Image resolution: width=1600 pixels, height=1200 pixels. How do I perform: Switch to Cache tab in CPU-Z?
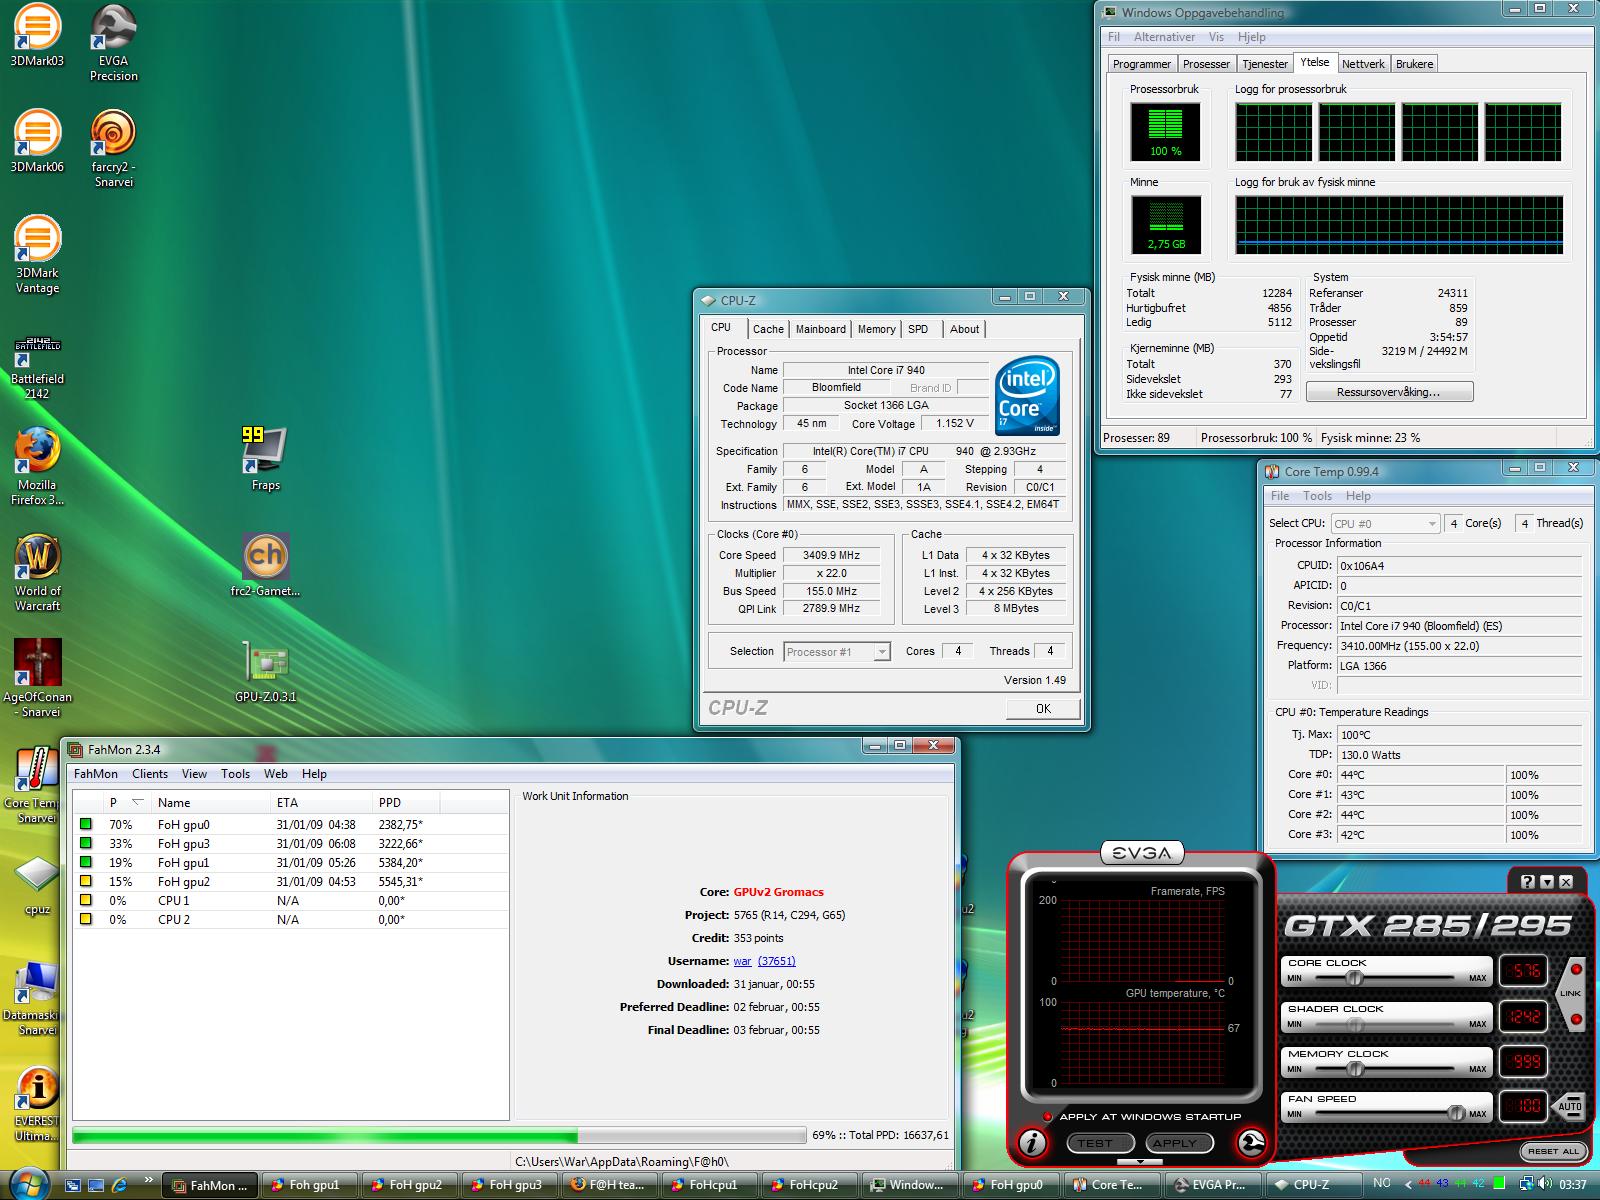pos(768,329)
